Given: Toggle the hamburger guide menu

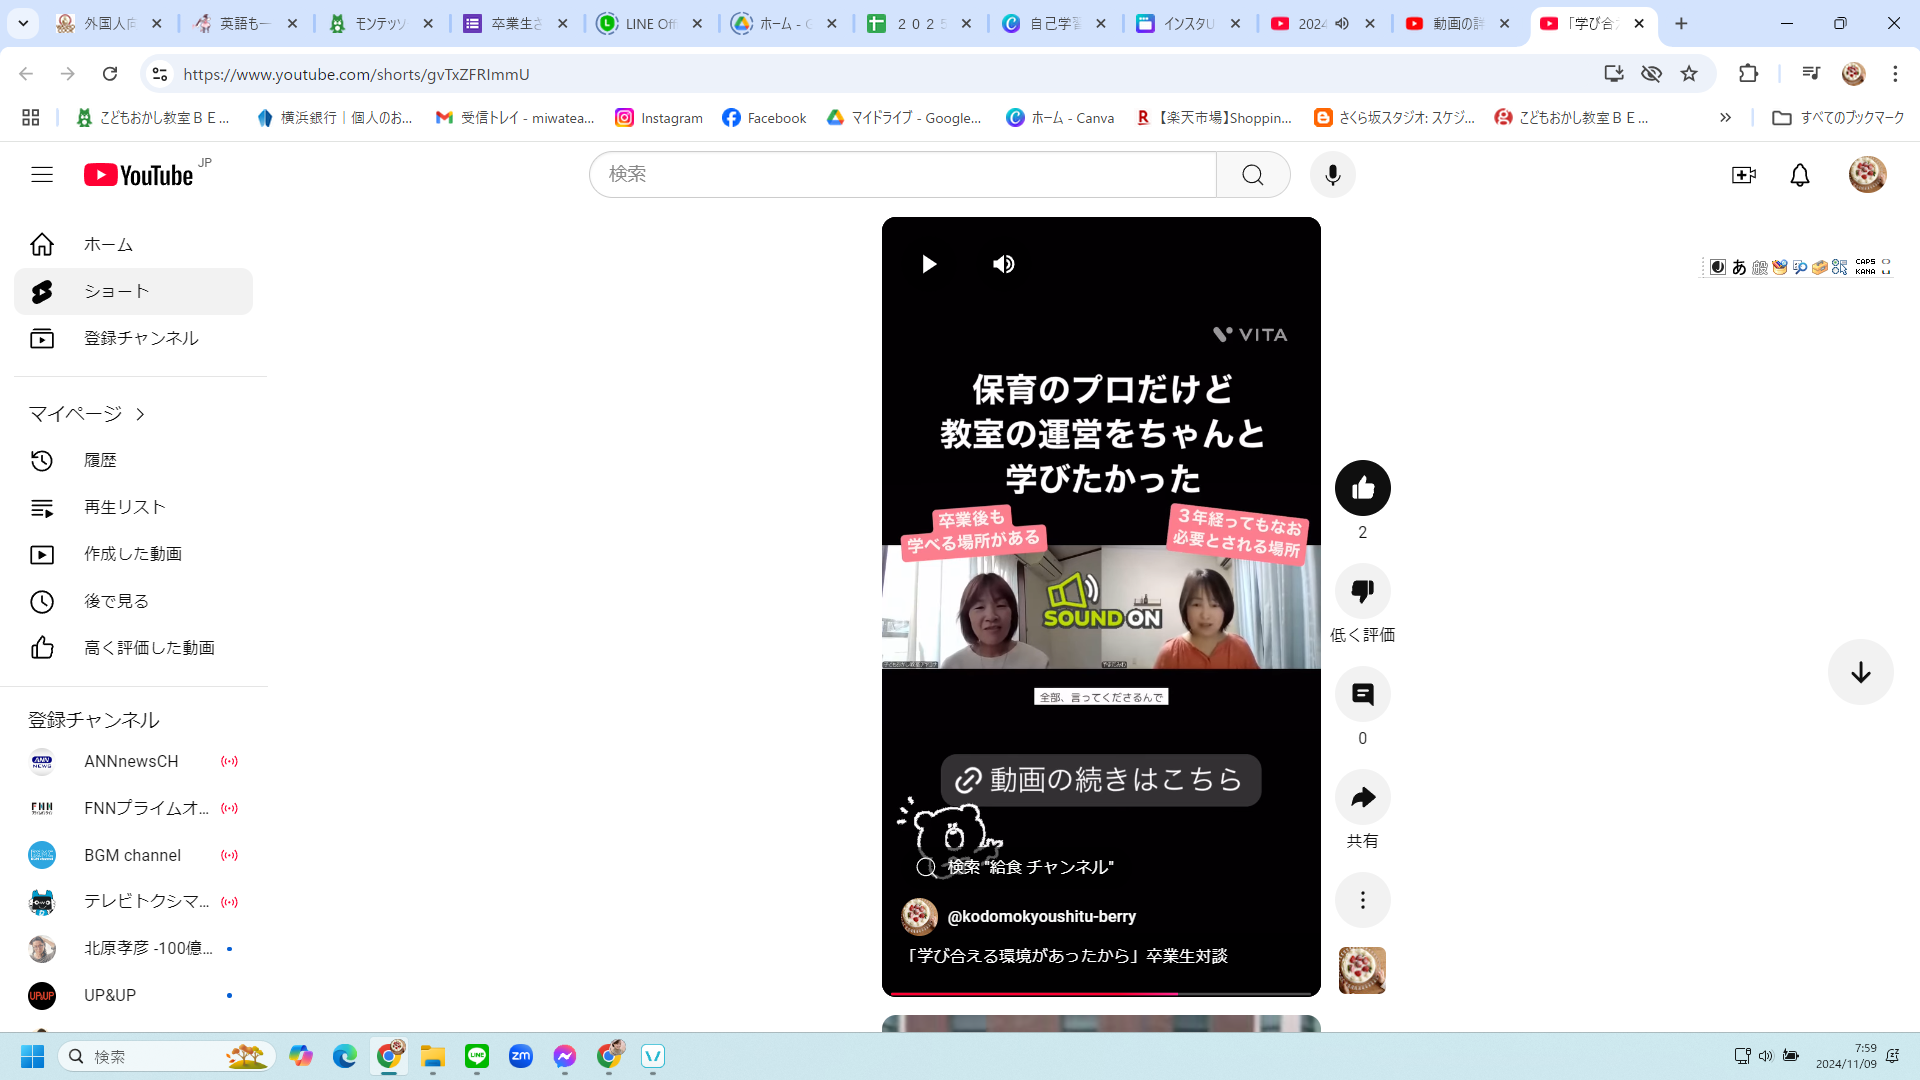Looking at the screenshot, I should [42, 175].
